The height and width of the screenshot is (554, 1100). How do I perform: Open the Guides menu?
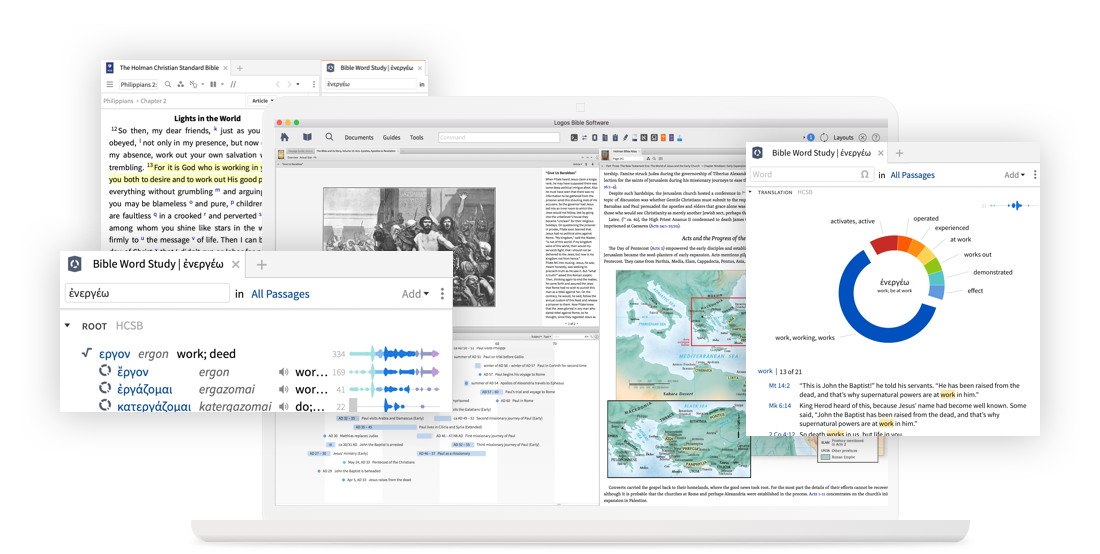(391, 137)
